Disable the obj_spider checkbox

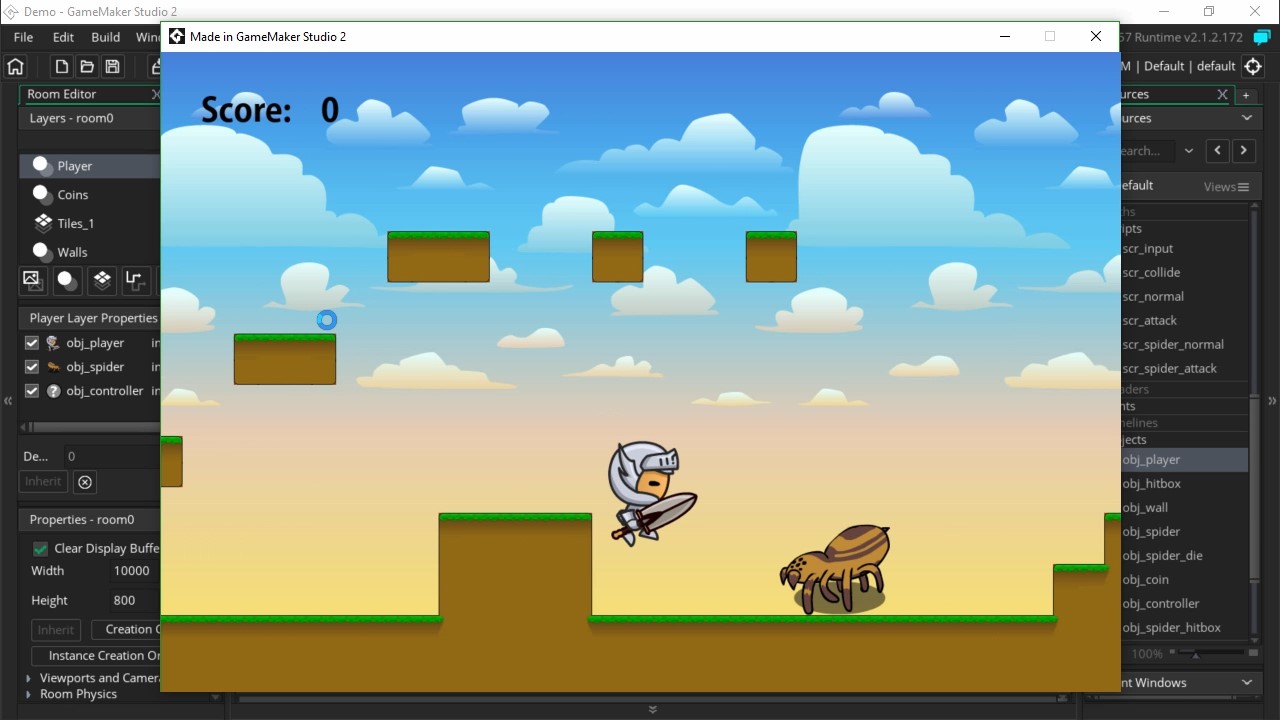click(x=31, y=366)
